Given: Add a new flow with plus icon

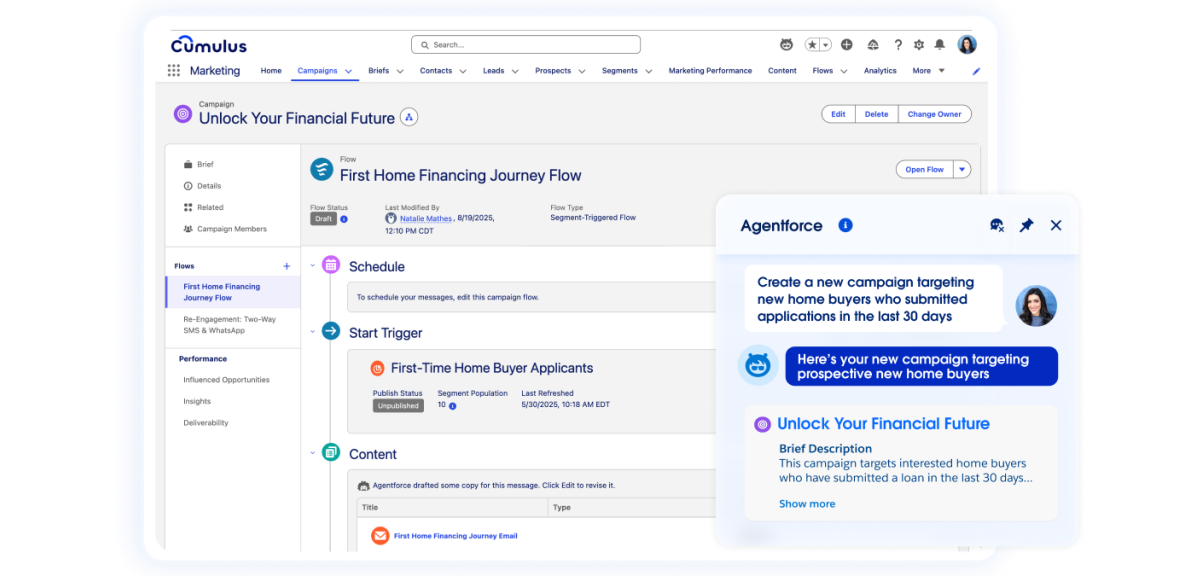Looking at the screenshot, I should tap(287, 266).
